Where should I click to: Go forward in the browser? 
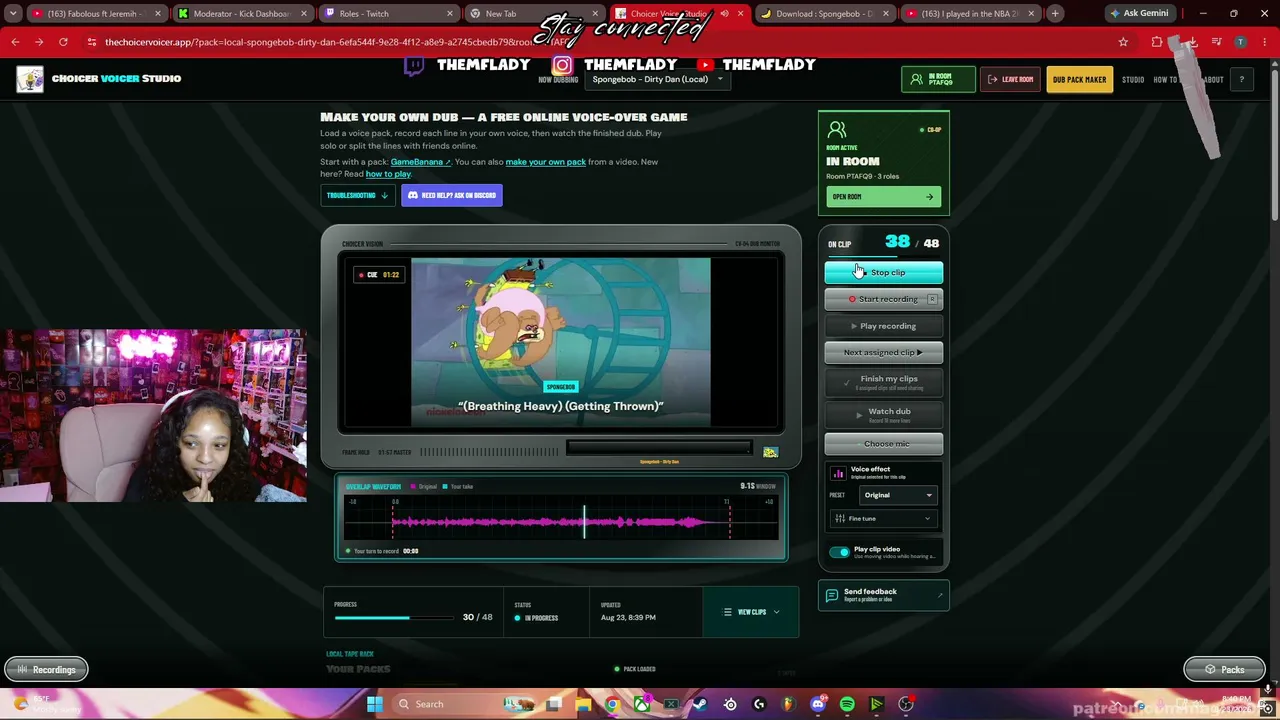tap(39, 42)
